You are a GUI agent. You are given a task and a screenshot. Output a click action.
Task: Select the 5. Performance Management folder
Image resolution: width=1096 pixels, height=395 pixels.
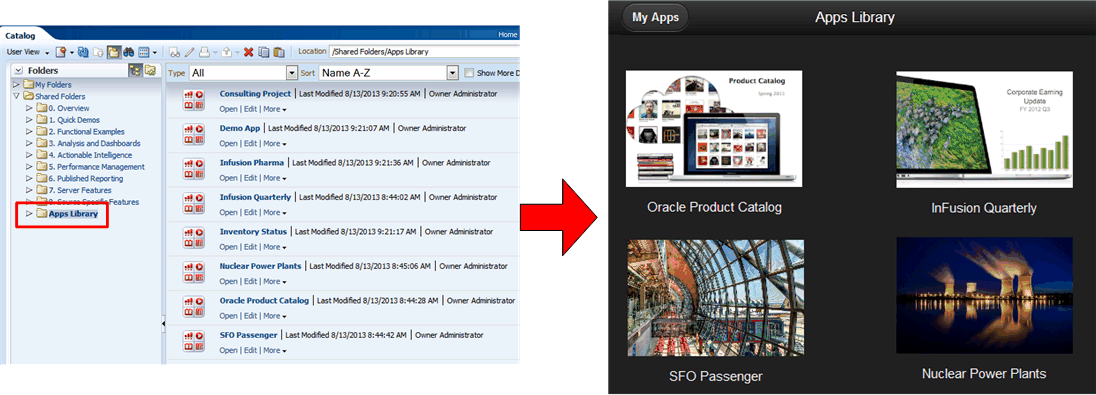pos(96,167)
